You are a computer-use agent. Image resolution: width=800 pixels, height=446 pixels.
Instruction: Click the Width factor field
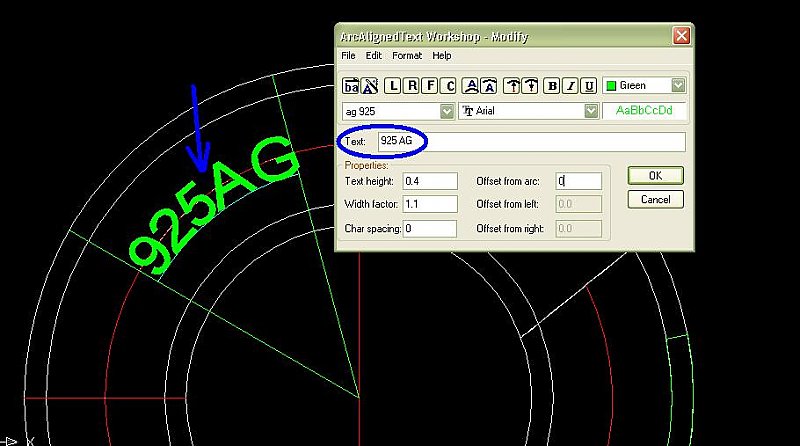coord(430,204)
